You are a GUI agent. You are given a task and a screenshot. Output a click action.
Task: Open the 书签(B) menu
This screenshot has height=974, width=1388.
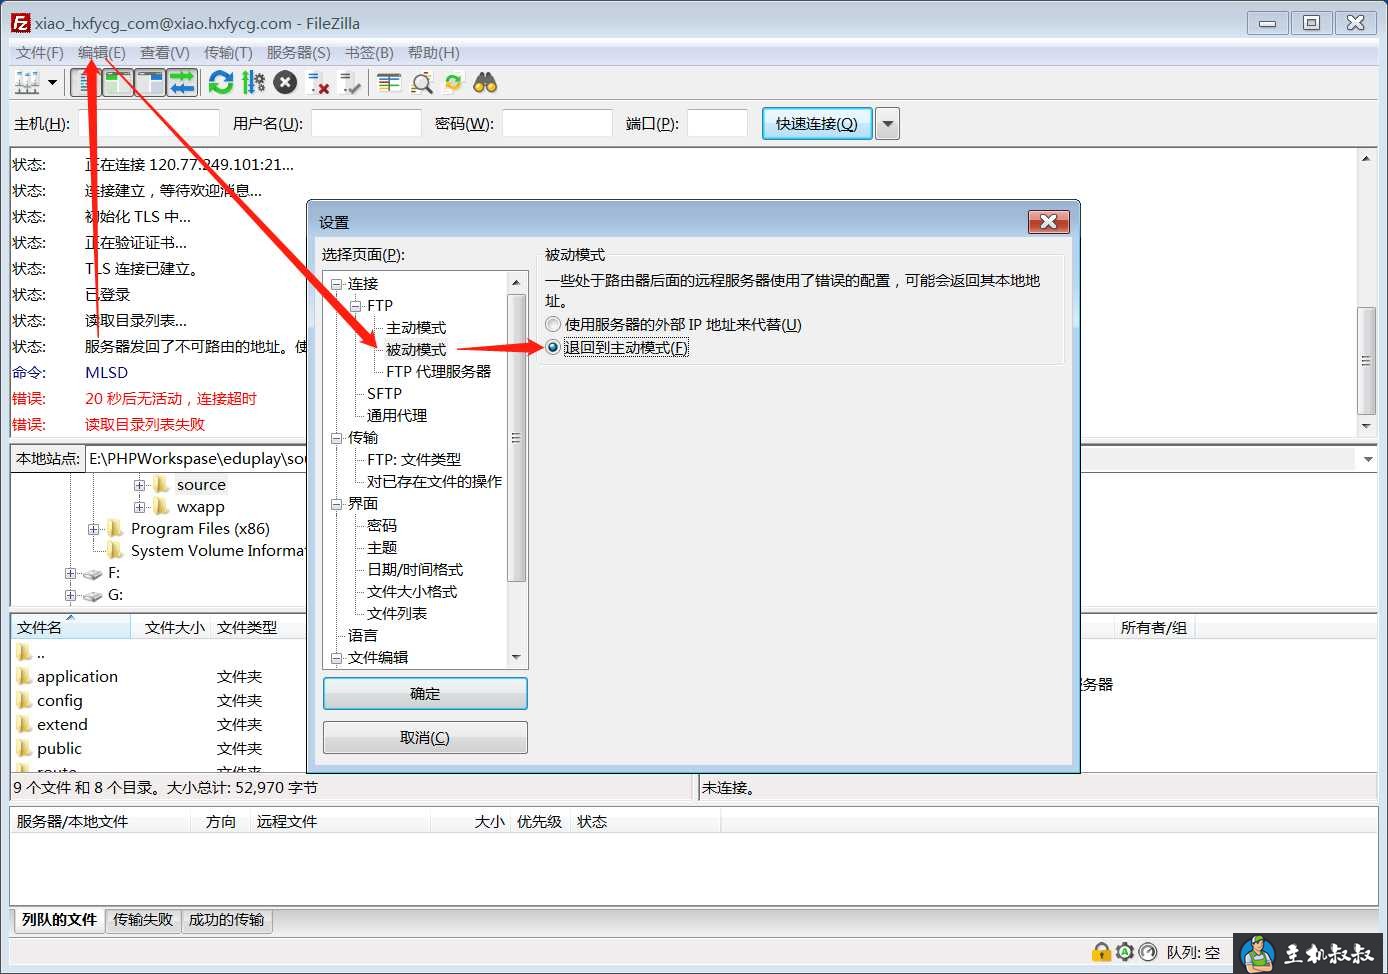tap(369, 52)
